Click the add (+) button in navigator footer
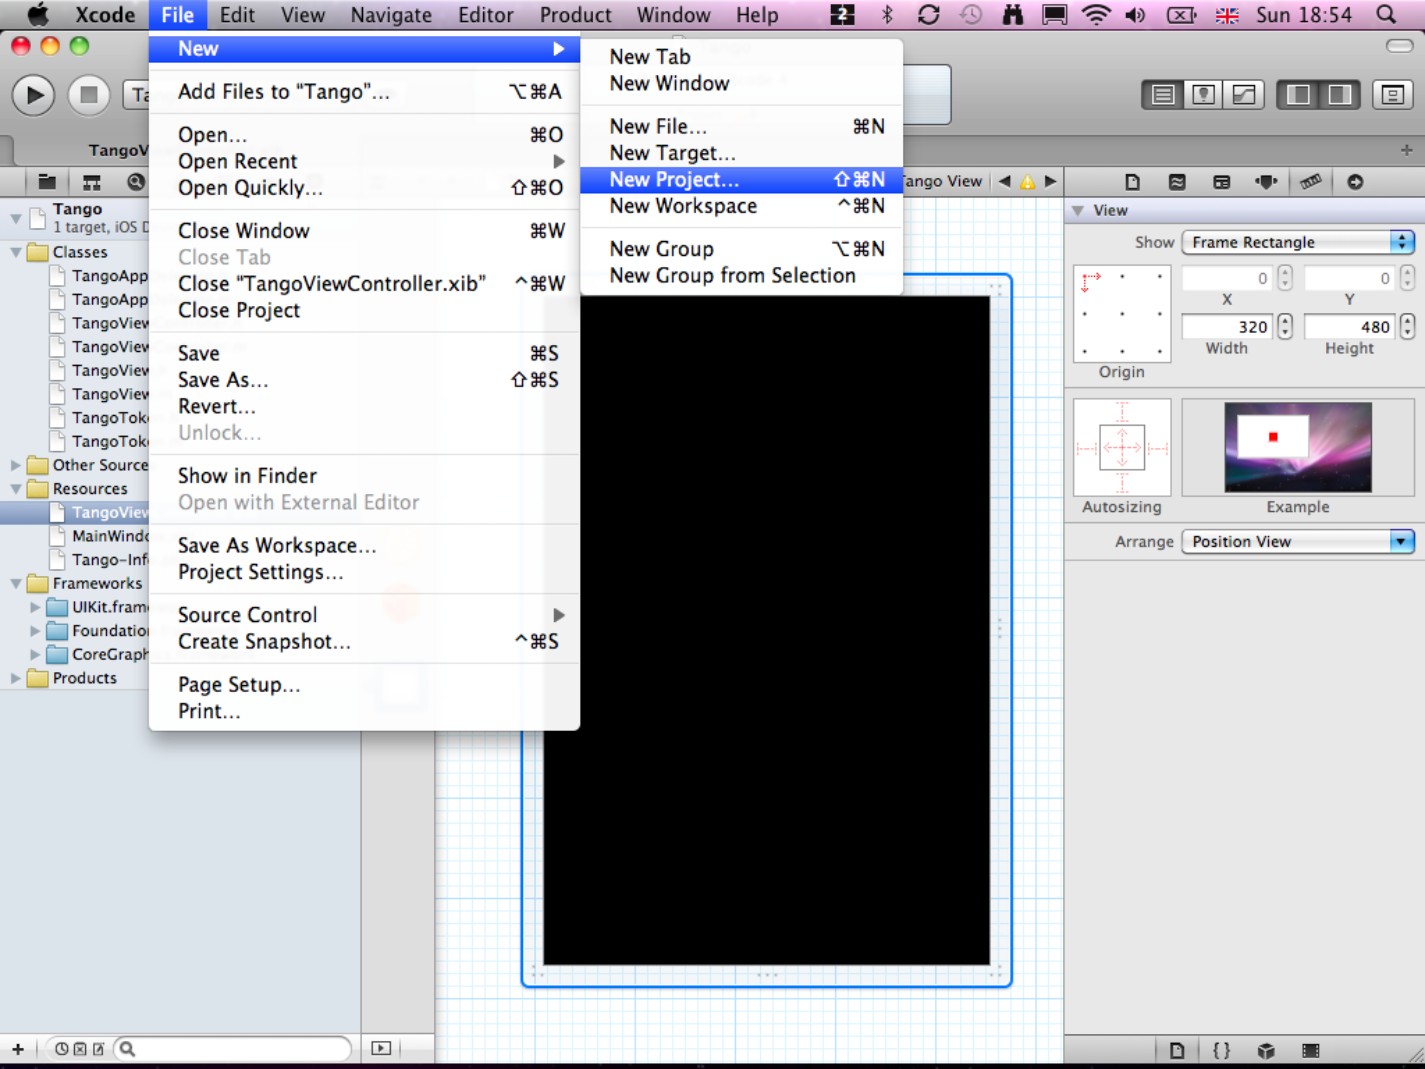The image size is (1425, 1069). (18, 1048)
